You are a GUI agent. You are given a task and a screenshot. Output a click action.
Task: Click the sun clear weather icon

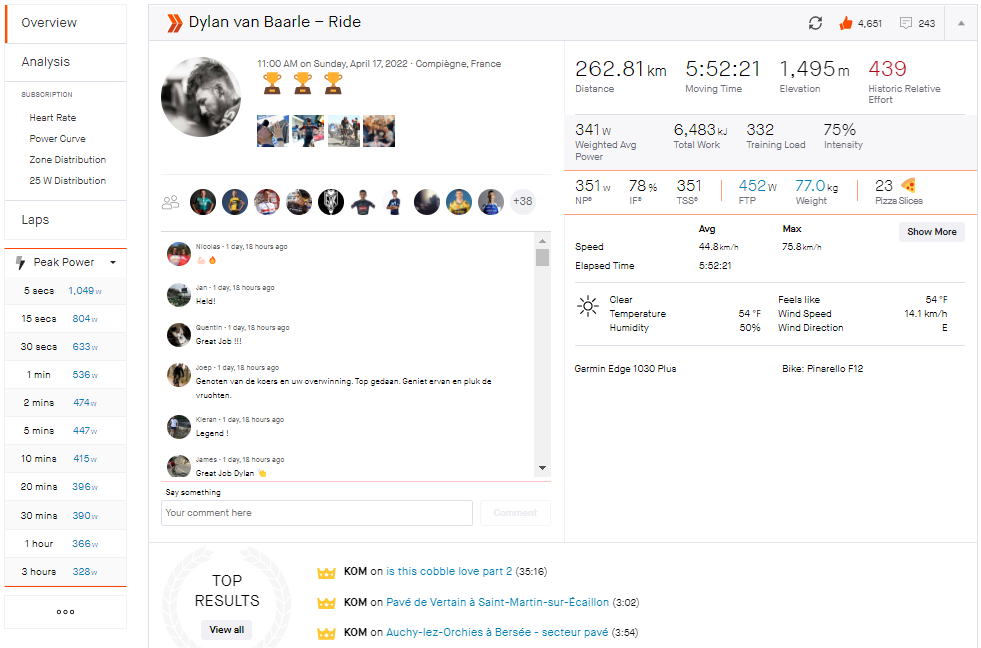(x=588, y=306)
